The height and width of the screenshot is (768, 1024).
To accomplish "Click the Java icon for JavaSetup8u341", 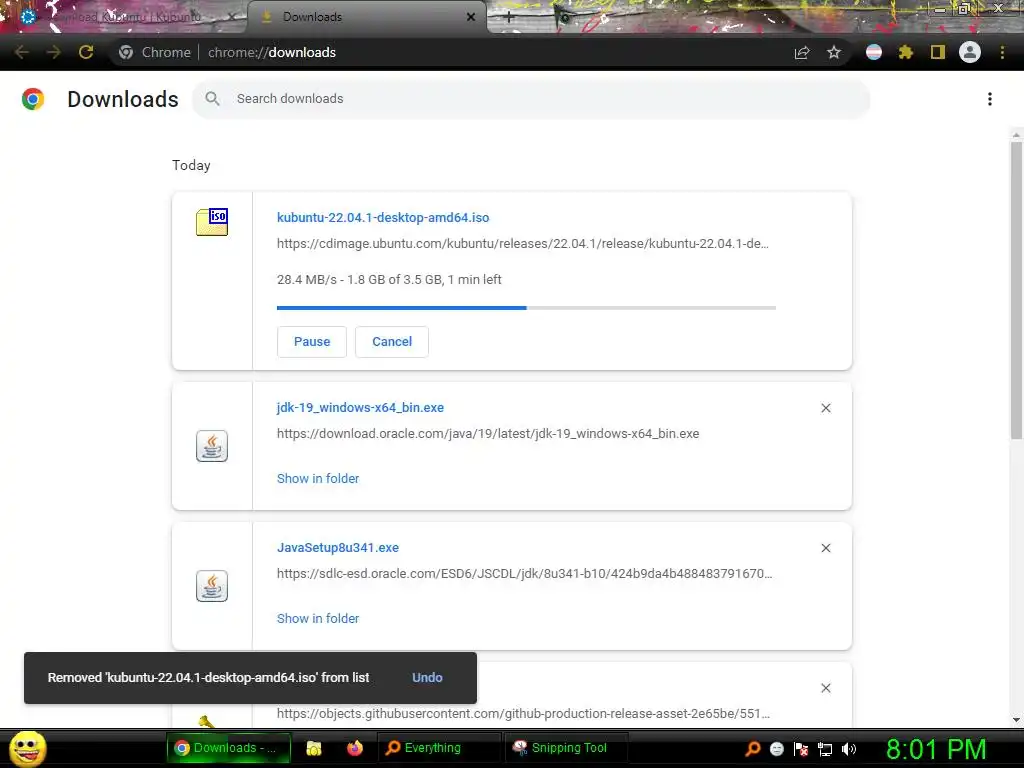I will point(212,586).
